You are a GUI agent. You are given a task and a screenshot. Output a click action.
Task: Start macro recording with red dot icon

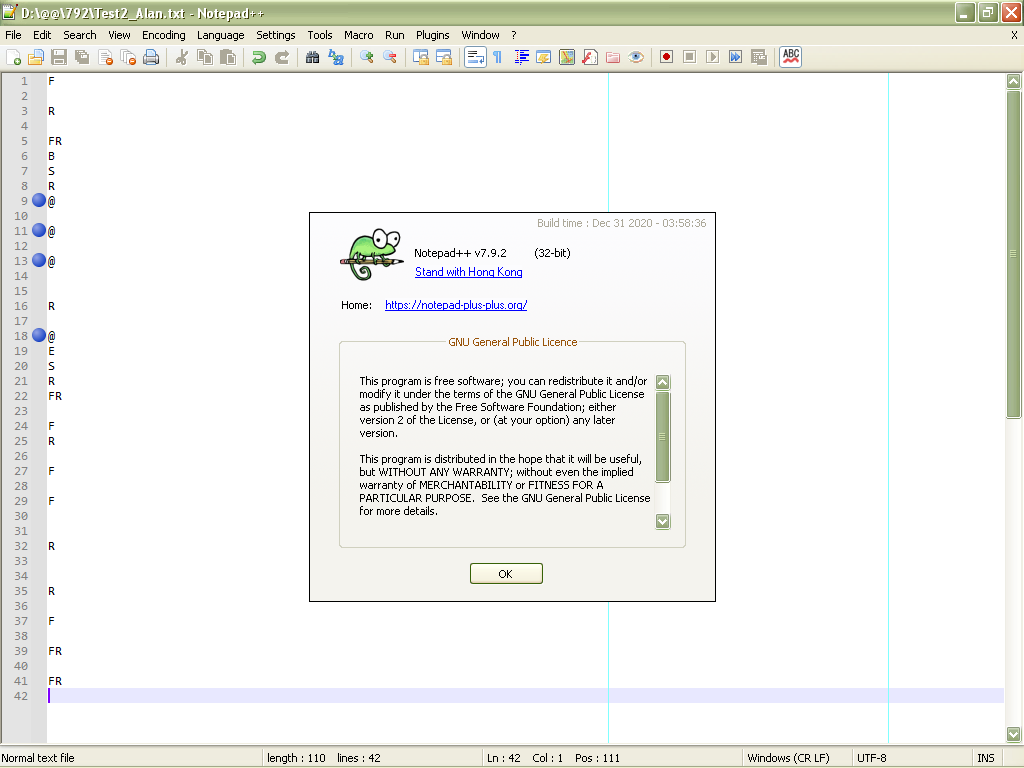click(x=666, y=57)
